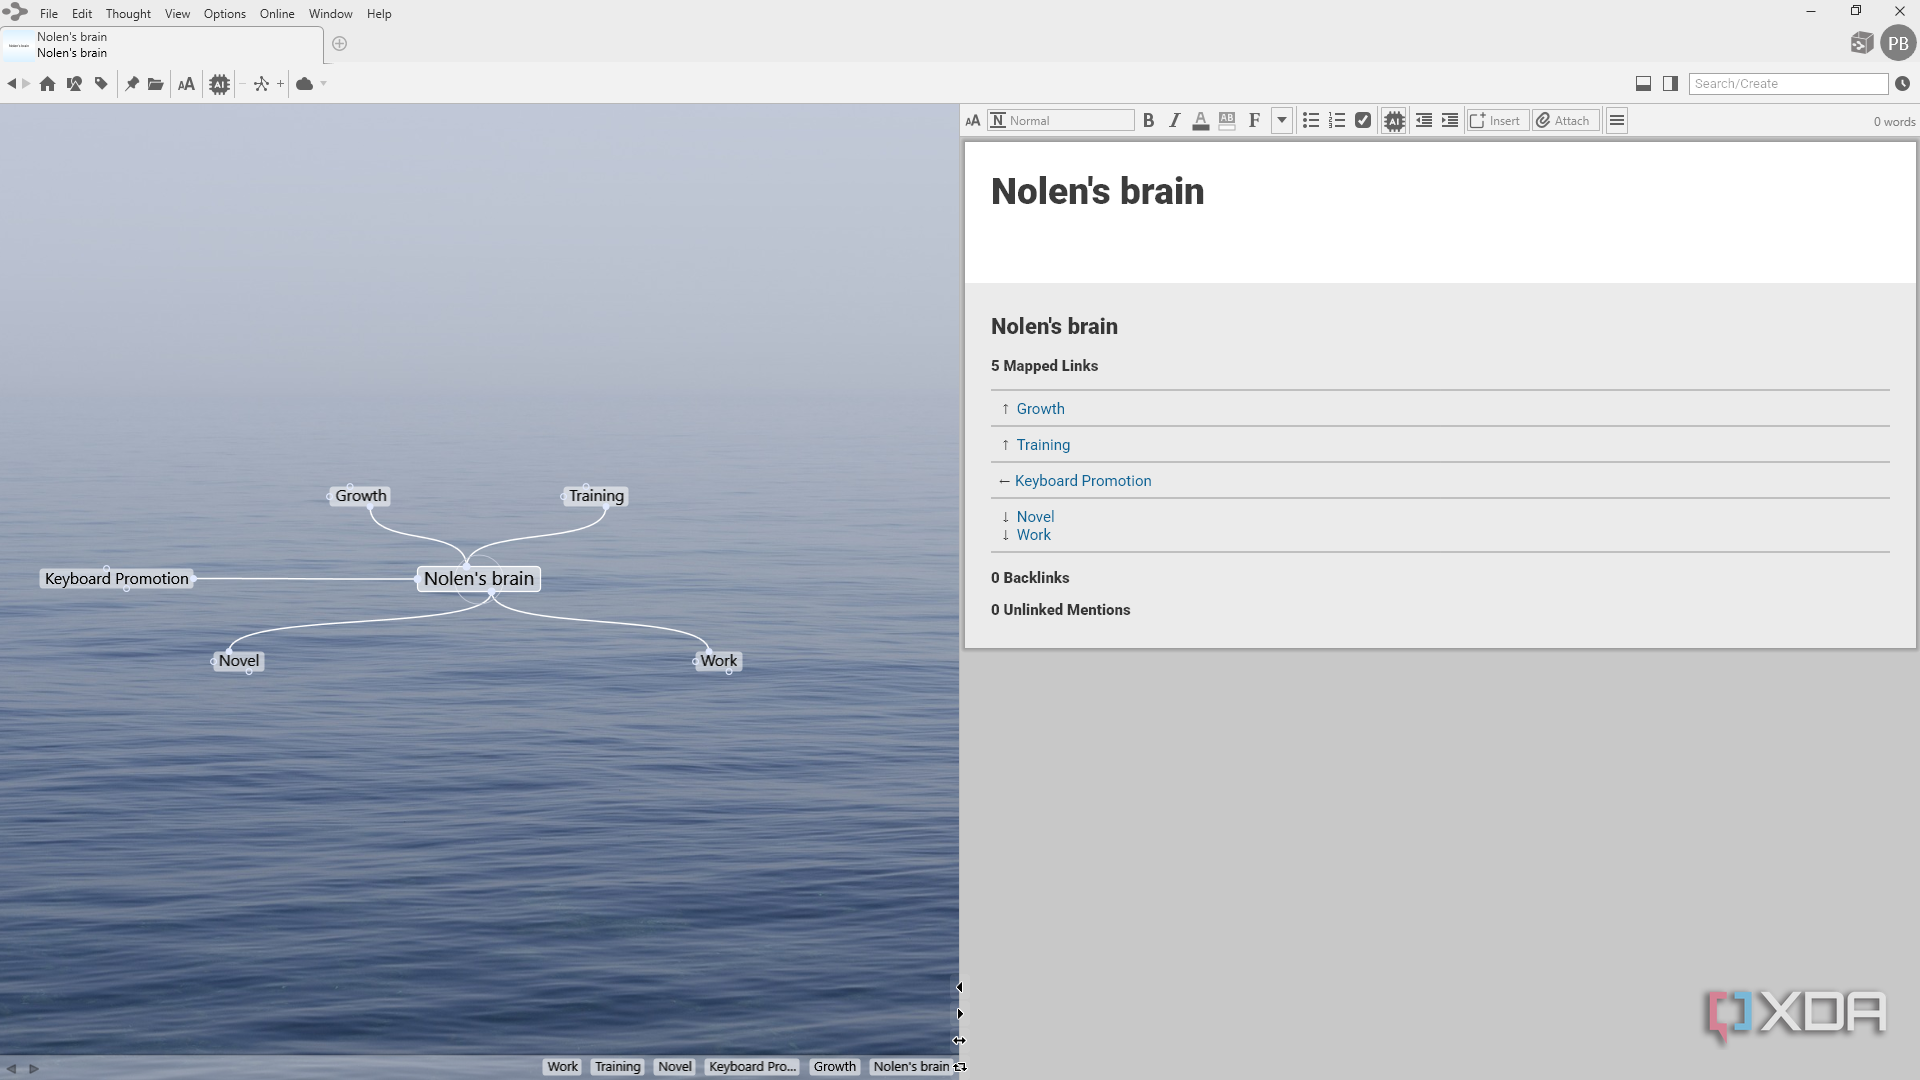The height and width of the screenshot is (1080, 1920).
Task: Open the Growth mapped link
Action: 1040,409
